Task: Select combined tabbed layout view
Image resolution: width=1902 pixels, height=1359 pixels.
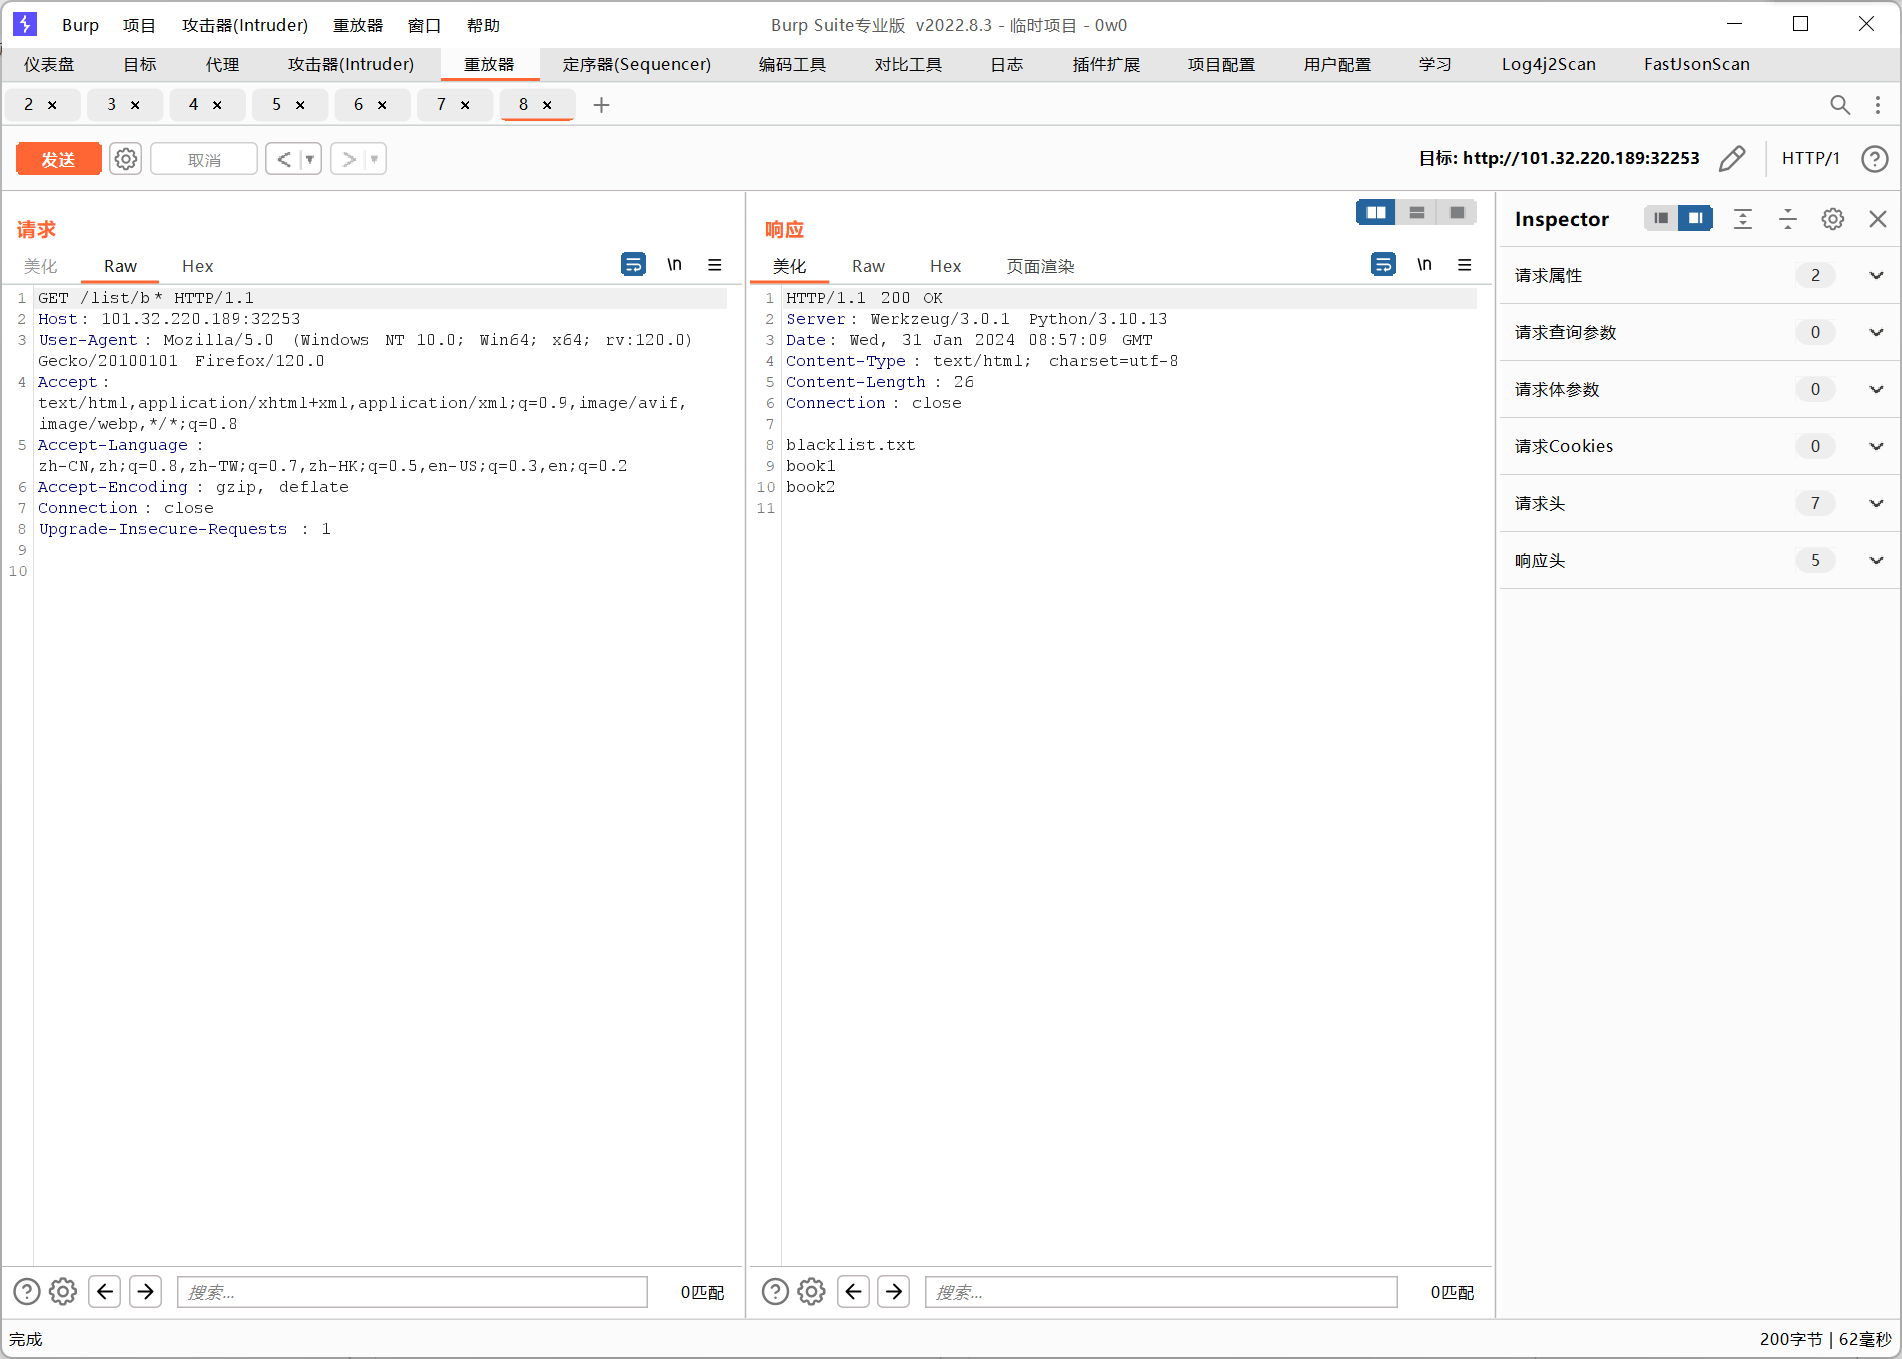Action: point(1457,212)
